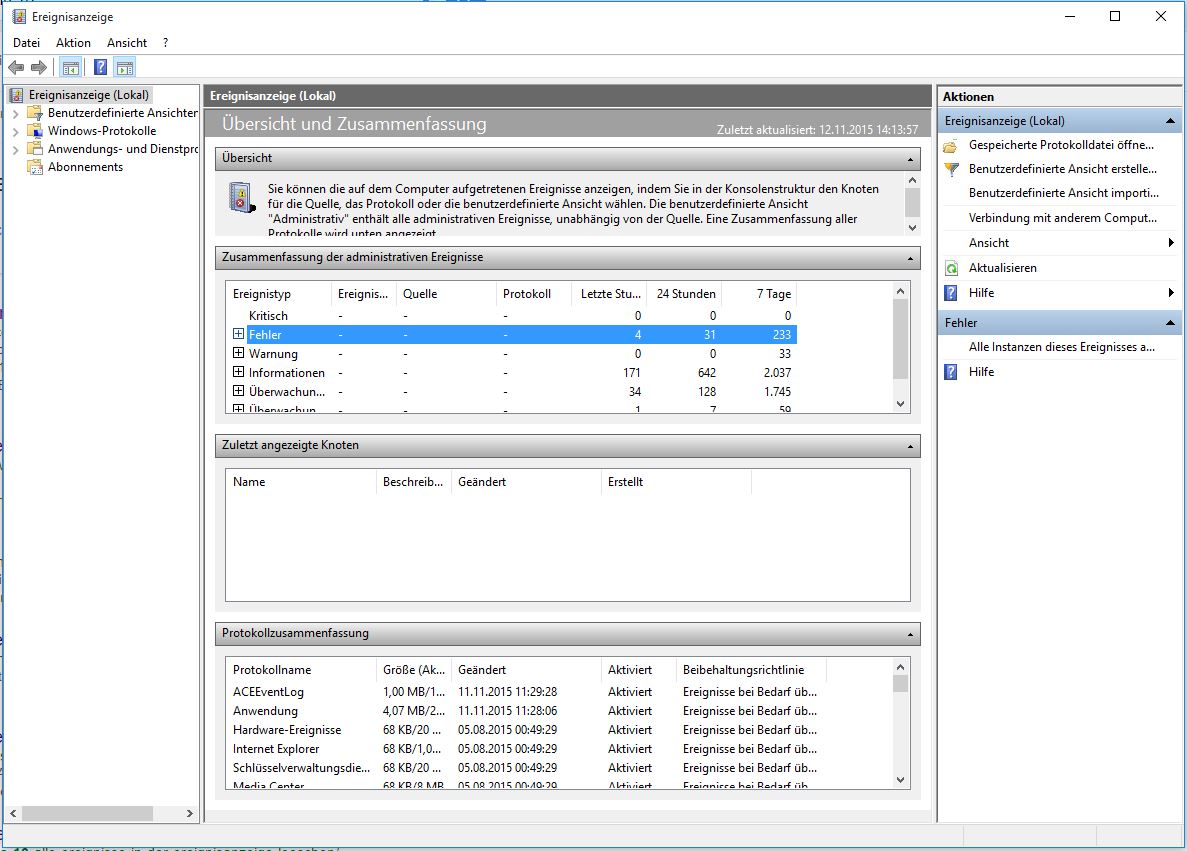The height and width of the screenshot is (851, 1187).
Task: Expand the Windows-Protokolle tree node
Action: click(x=15, y=131)
